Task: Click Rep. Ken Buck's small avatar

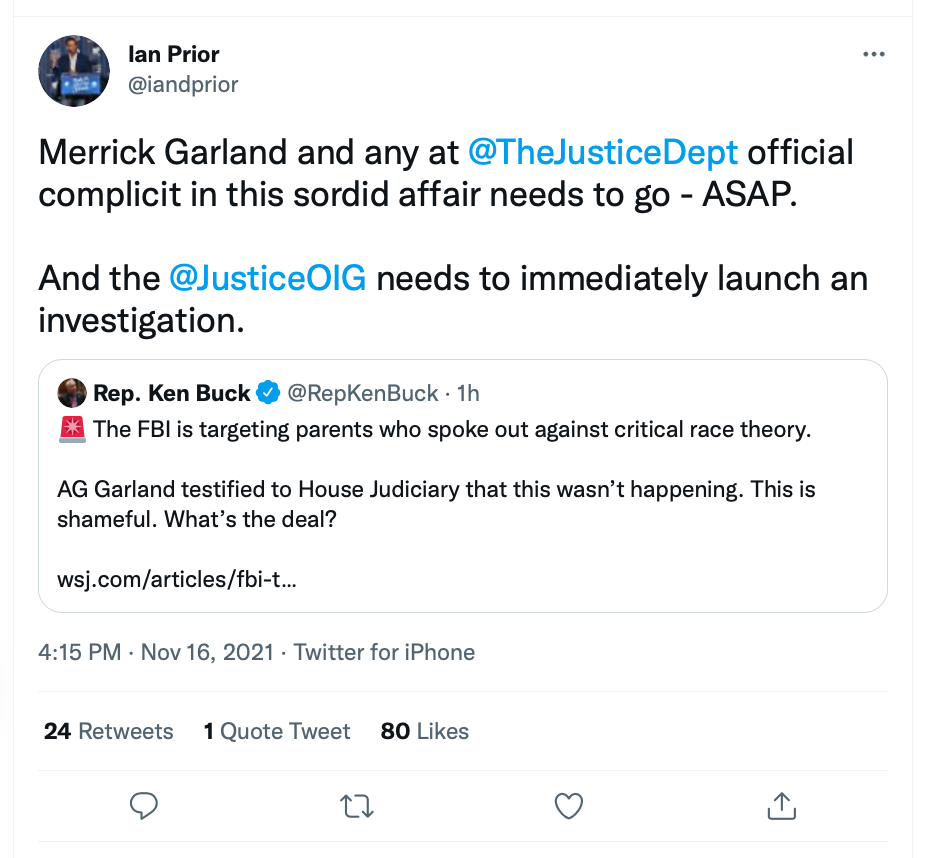Action: 71,393
